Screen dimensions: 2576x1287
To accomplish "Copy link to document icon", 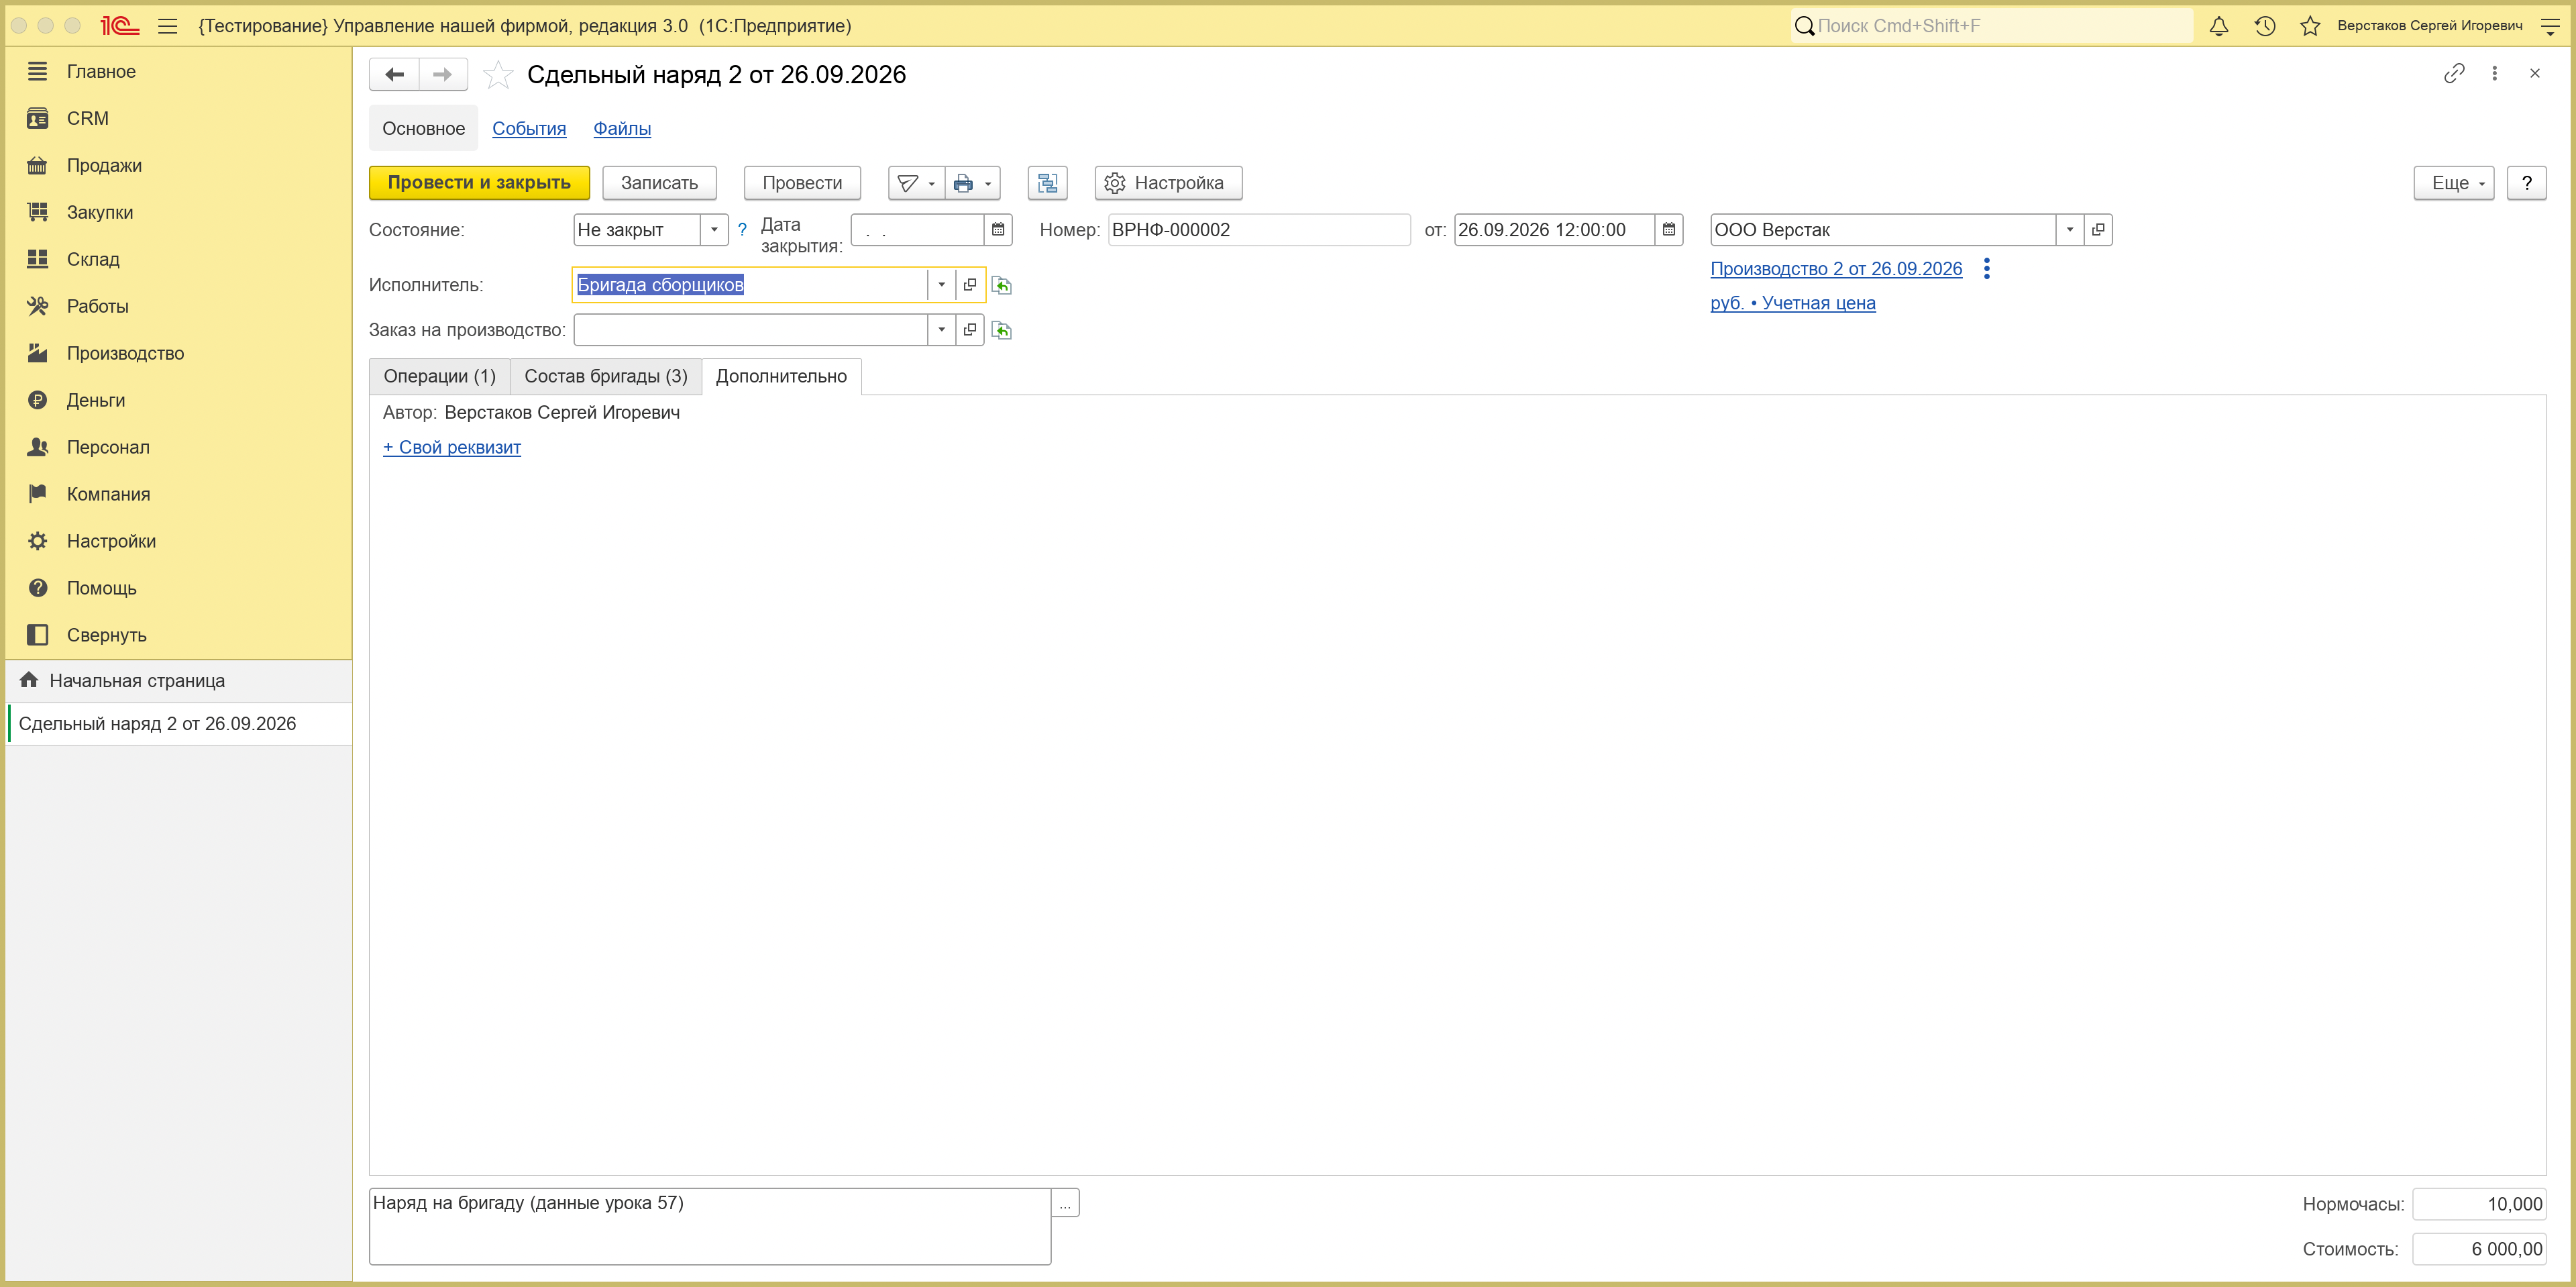I will click(x=2454, y=73).
